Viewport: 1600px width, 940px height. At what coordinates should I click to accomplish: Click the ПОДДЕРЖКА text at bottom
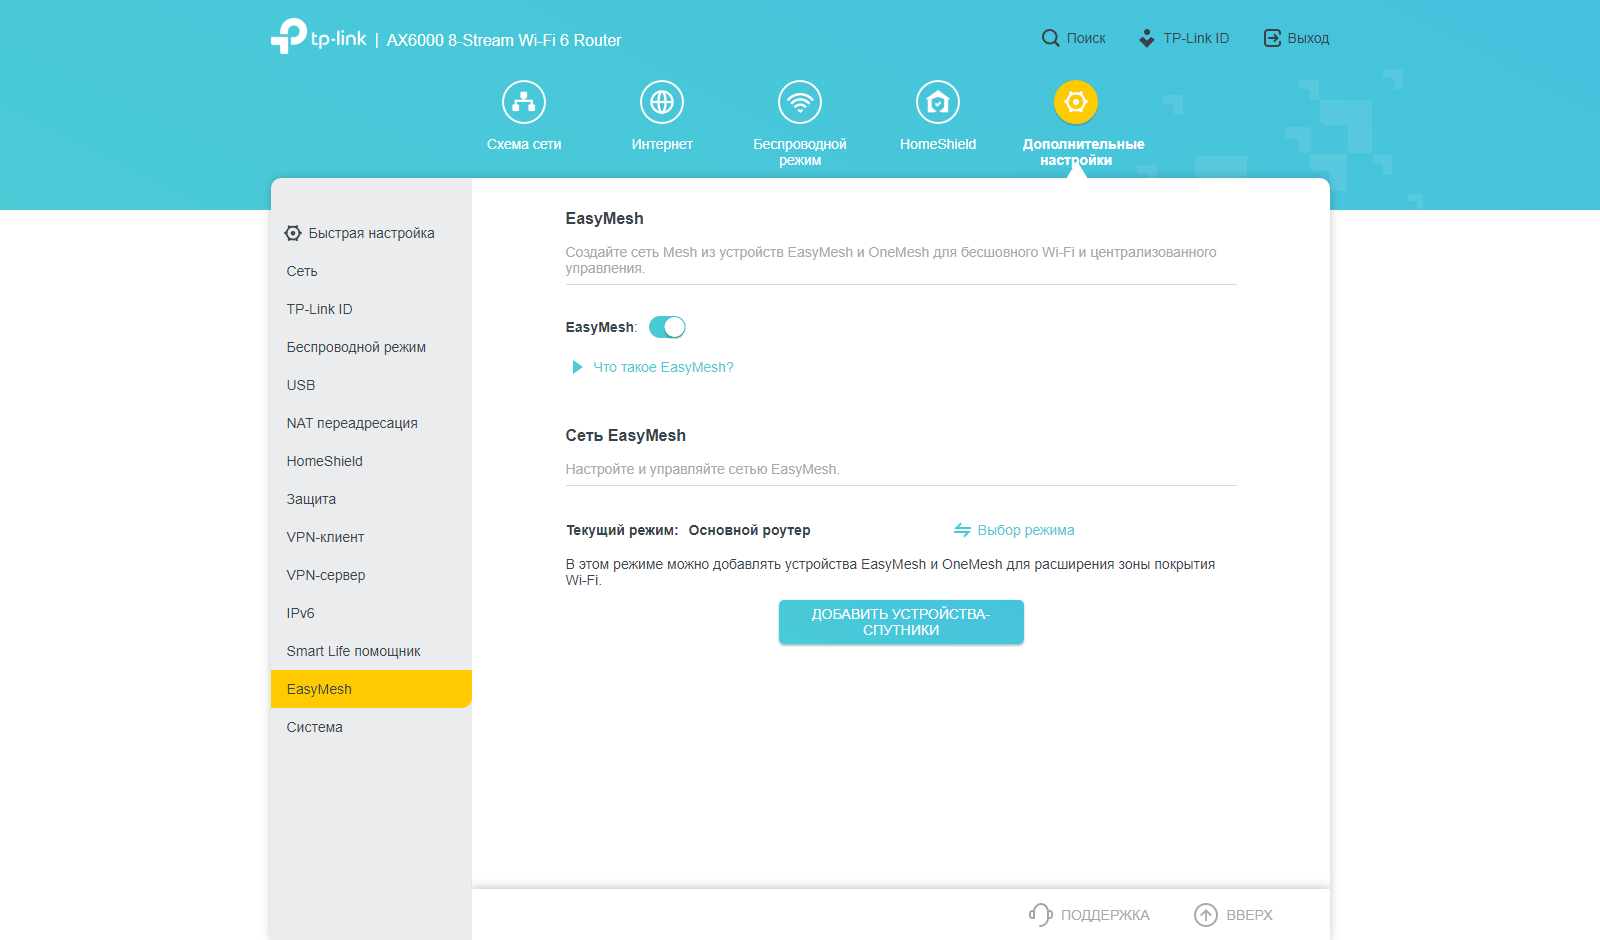(x=1105, y=915)
